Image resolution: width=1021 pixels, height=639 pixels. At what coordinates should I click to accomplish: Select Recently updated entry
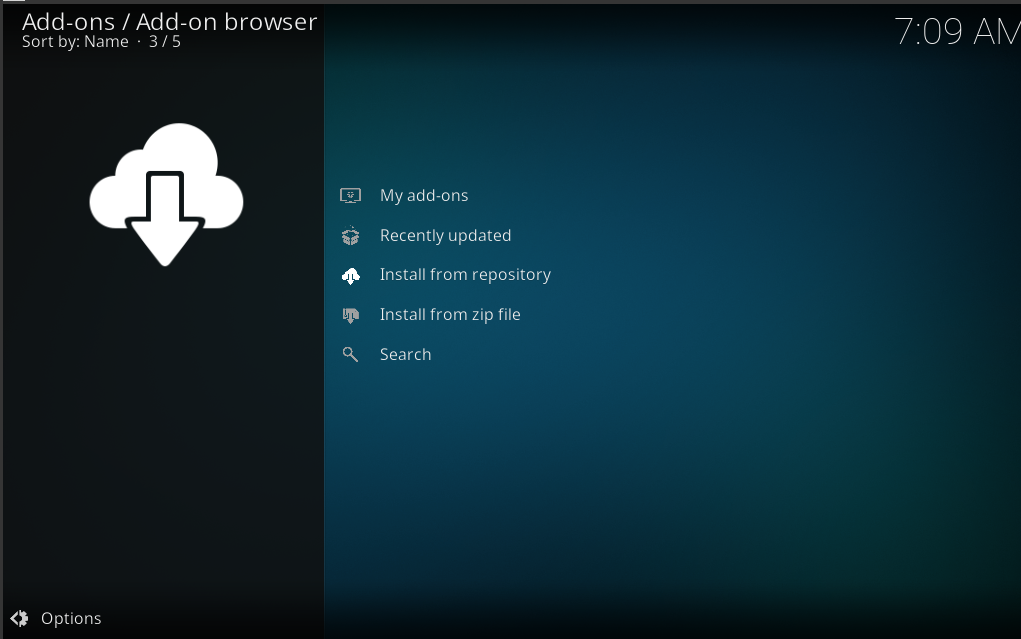(445, 235)
